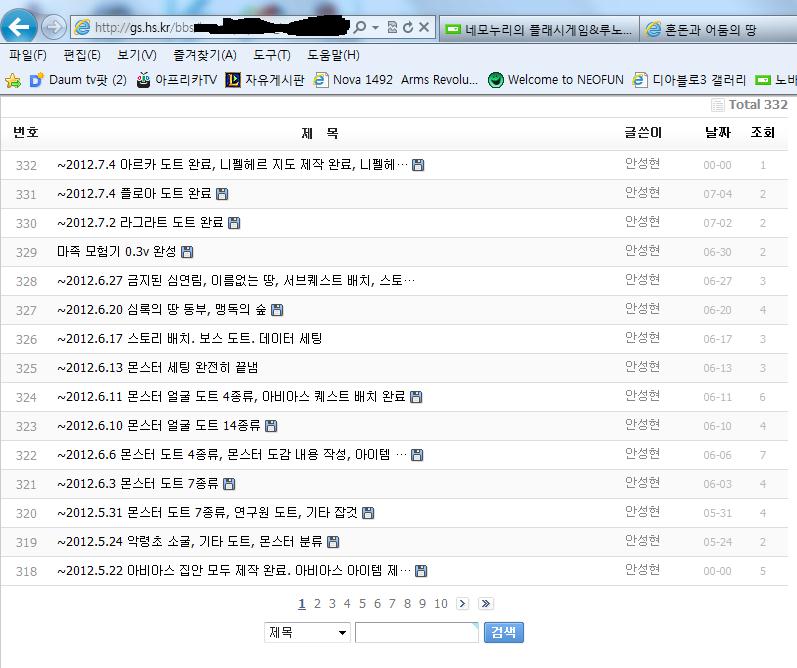This screenshot has width=797, height=668.
Task: Open post ~2012.7.4 플로아 도트 완료
Action: coord(134,194)
